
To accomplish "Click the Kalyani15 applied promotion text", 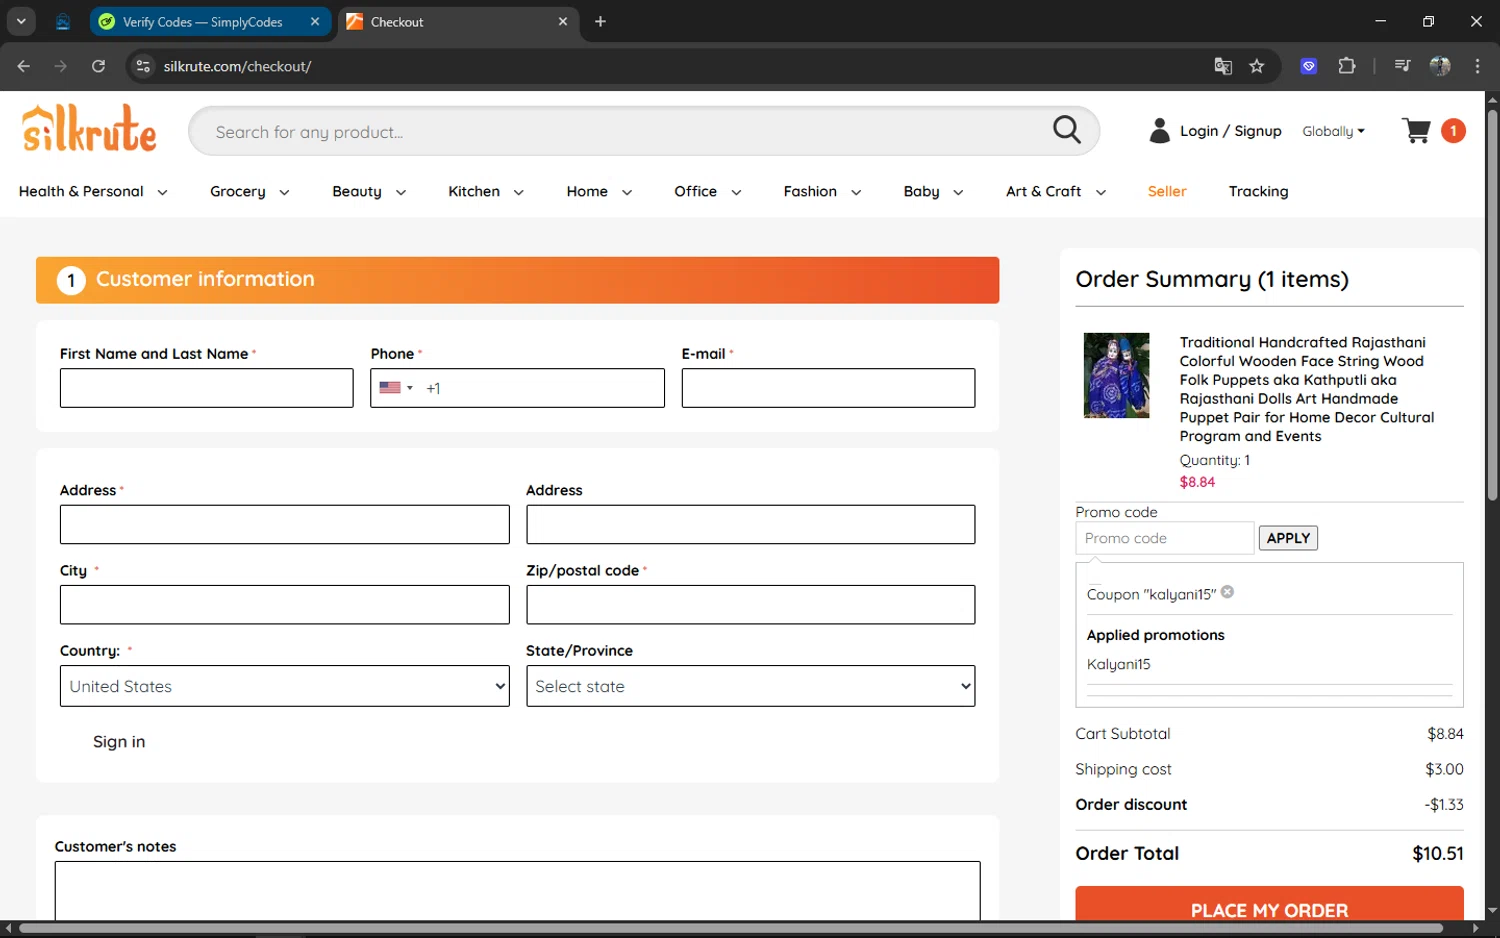I will coord(1118,664).
